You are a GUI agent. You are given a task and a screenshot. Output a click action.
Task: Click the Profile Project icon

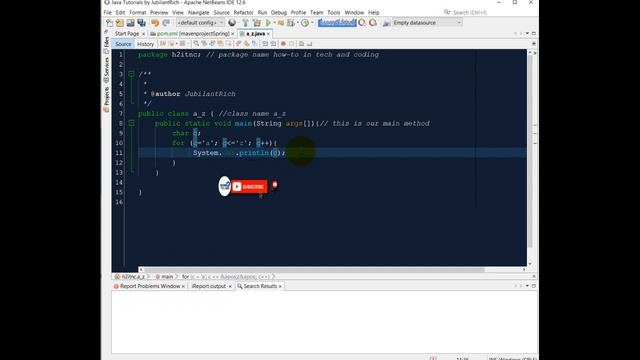291,23
